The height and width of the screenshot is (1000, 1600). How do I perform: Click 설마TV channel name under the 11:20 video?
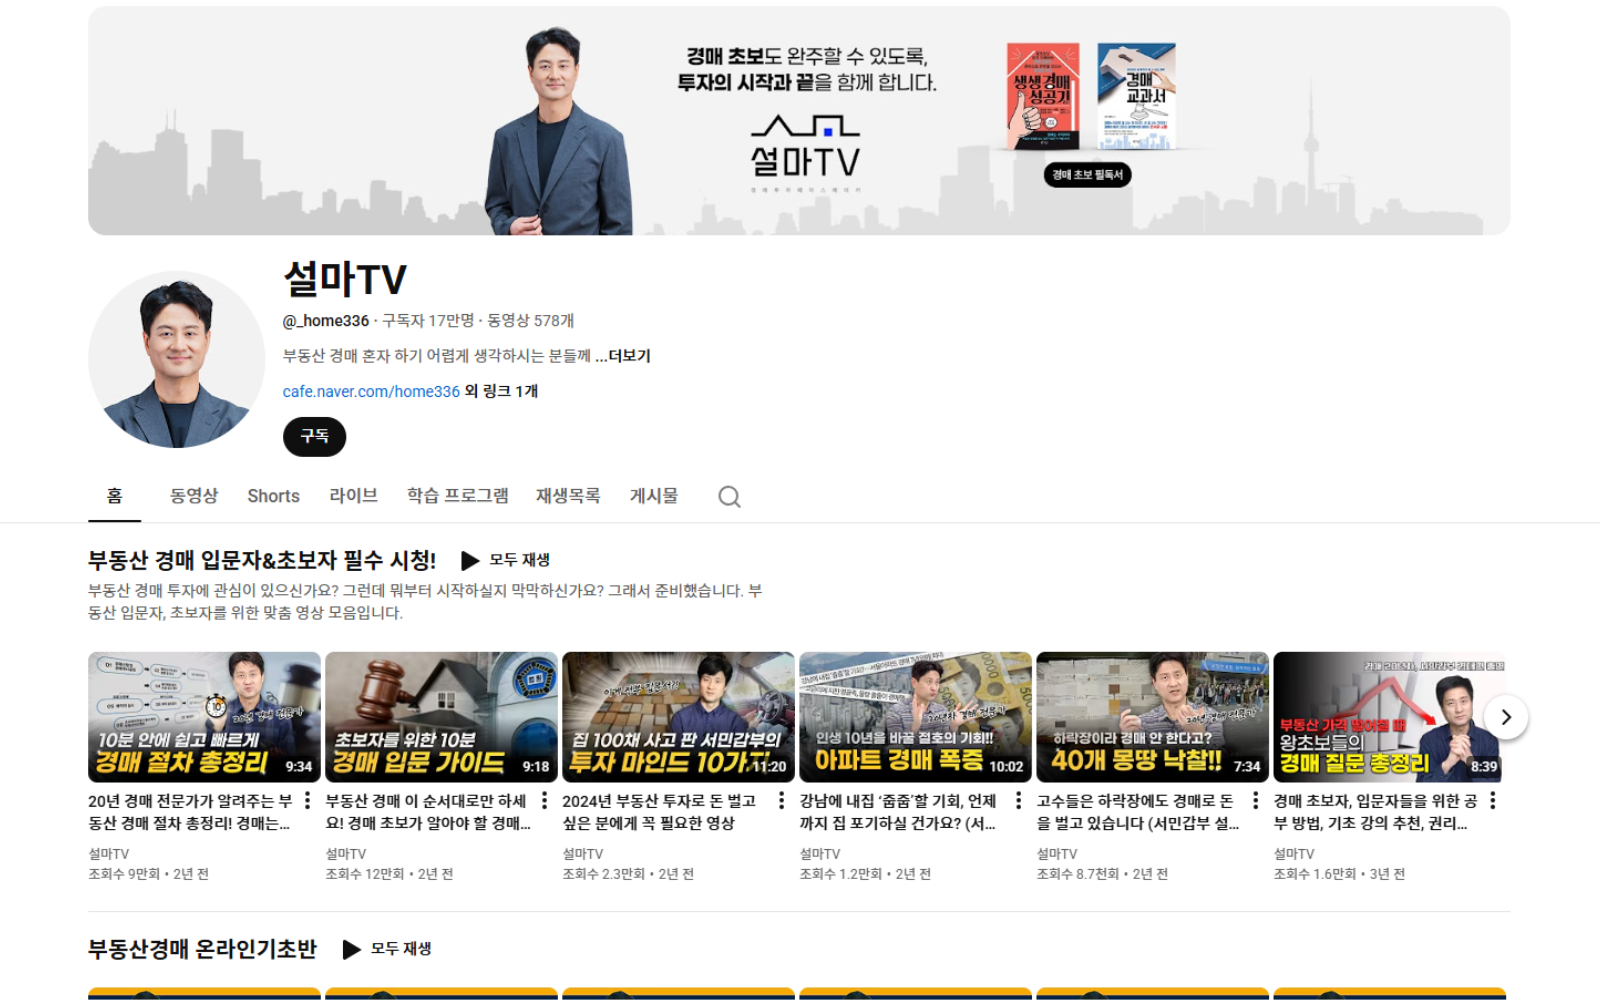[x=582, y=854]
